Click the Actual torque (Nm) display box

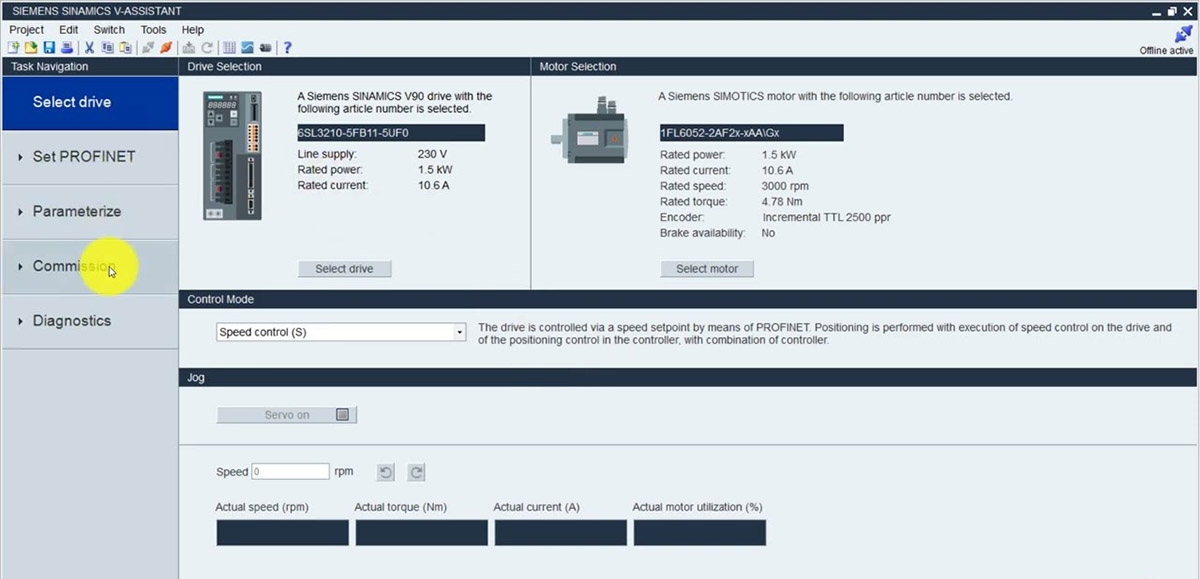coord(421,532)
